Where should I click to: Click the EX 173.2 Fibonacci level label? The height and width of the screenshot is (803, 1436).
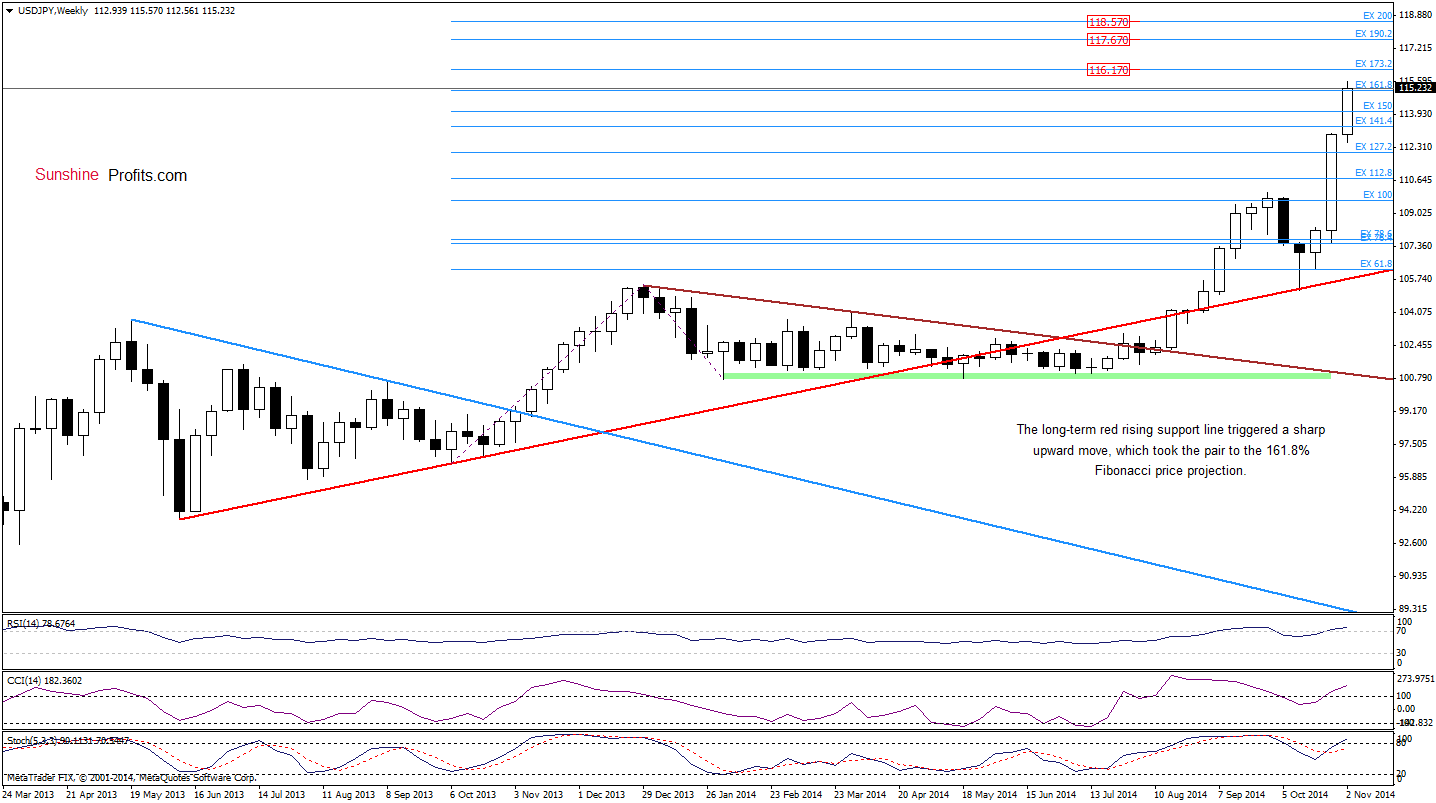click(1374, 64)
